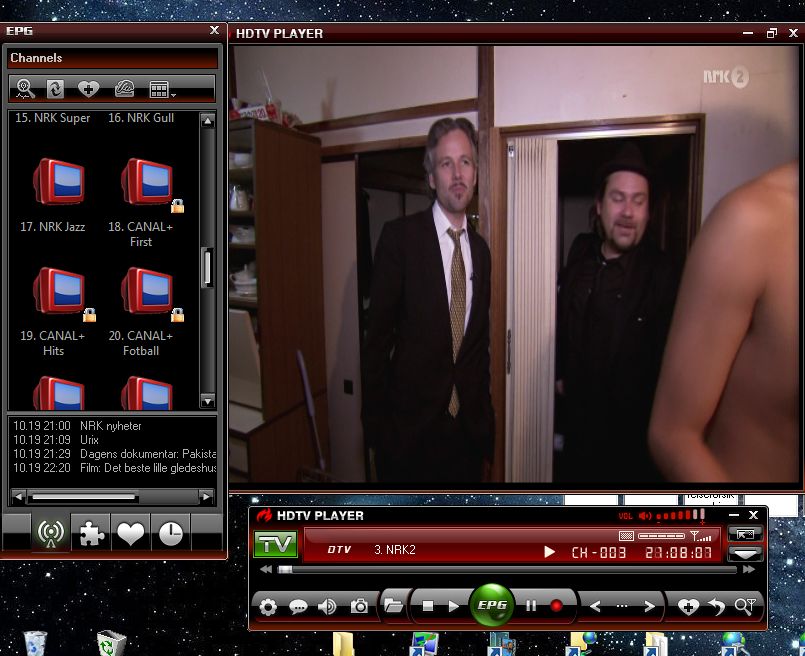Click the volume level bars
Image resolution: width=805 pixels, height=656 pixels.
pos(681,515)
